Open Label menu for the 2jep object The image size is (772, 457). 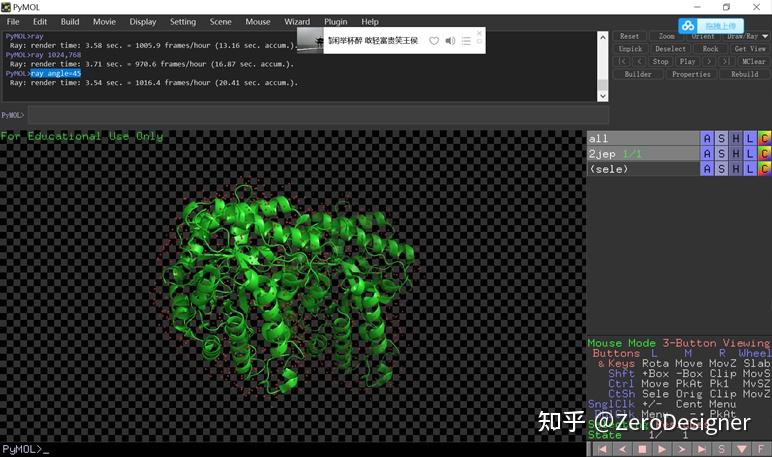[750, 154]
